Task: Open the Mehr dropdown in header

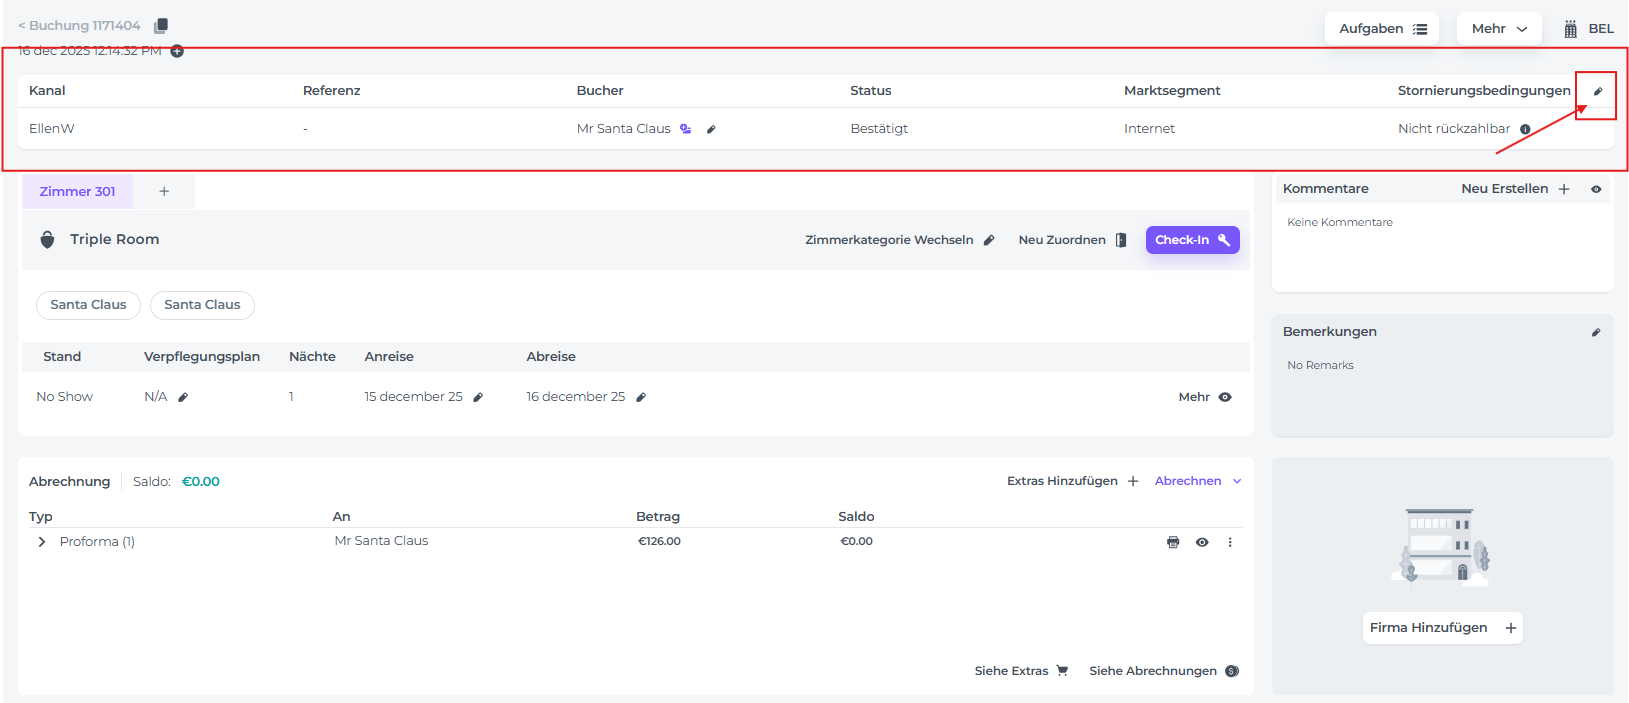Action: (1498, 29)
